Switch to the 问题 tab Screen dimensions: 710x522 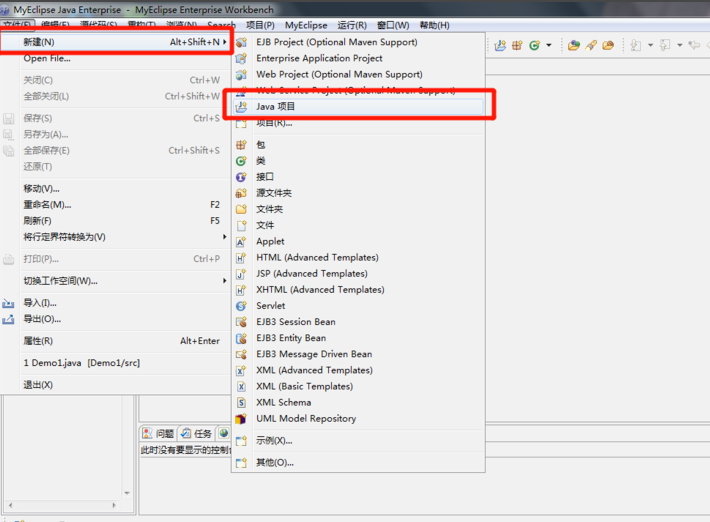coord(158,434)
